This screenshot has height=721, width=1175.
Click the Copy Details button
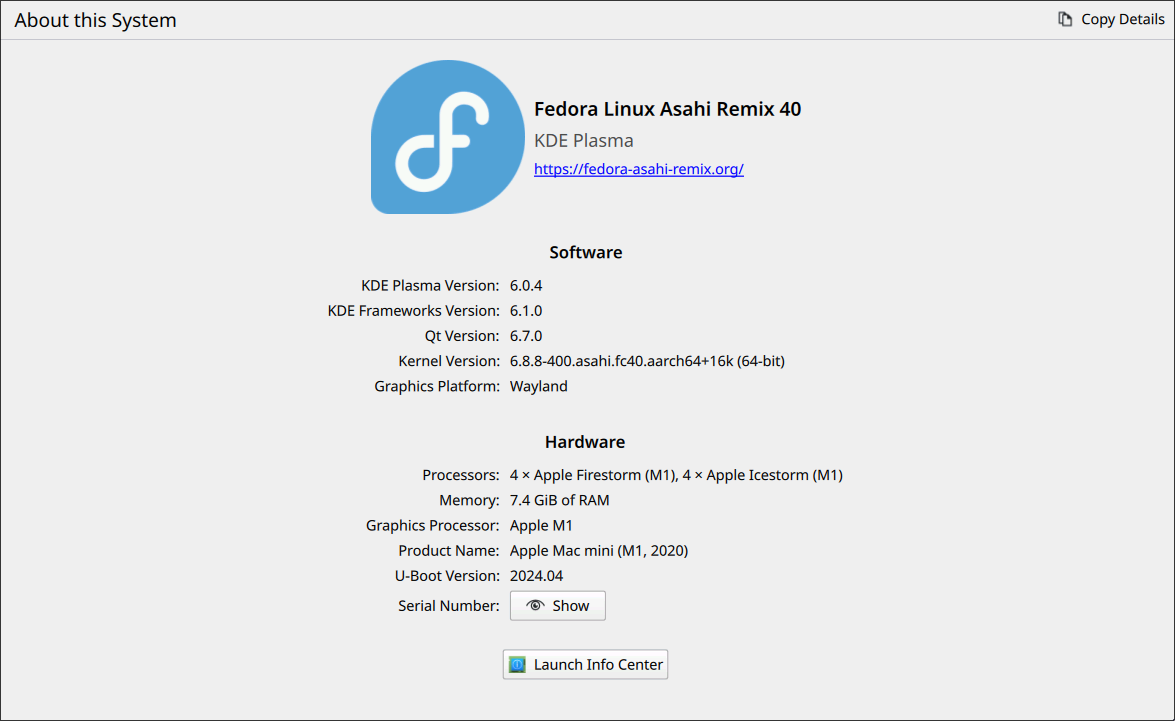coord(1111,19)
